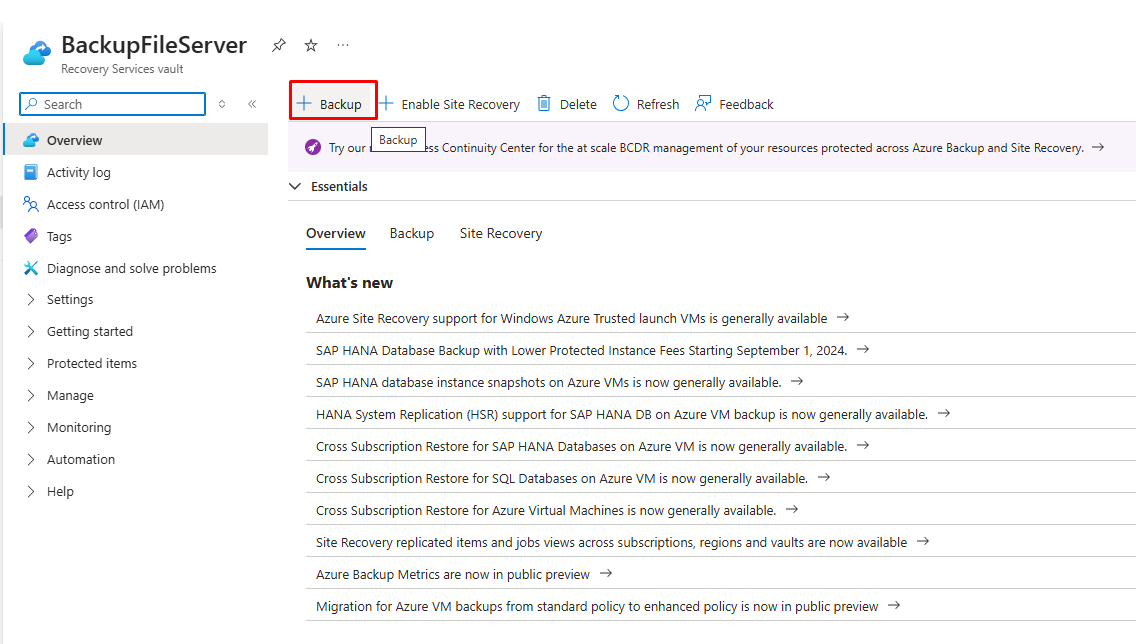Click the Overview cloud icon in sidebar
The height and width of the screenshot is (644, 1136).
pos(30,141)
